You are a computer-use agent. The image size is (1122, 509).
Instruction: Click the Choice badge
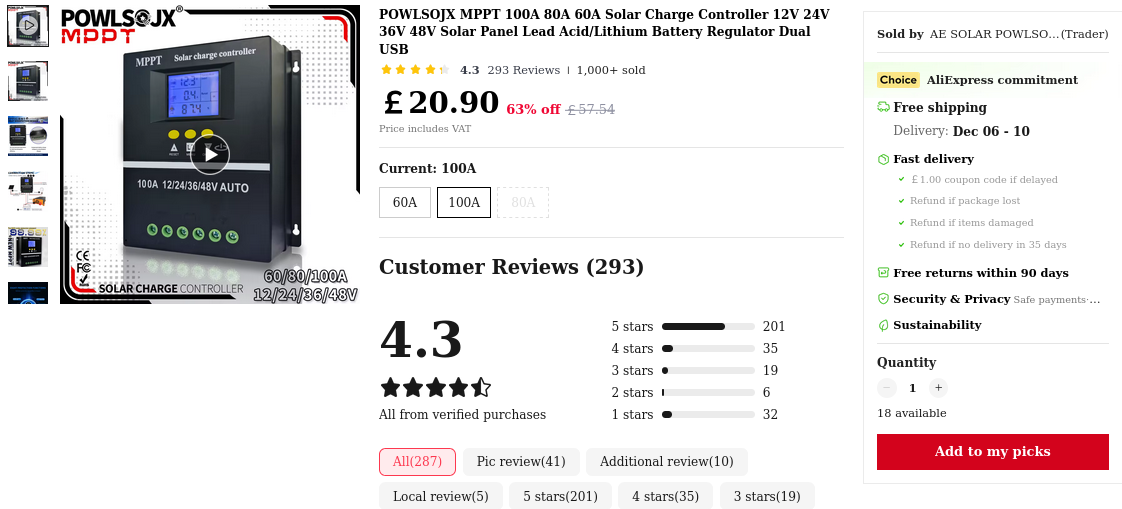coord(898,80)
